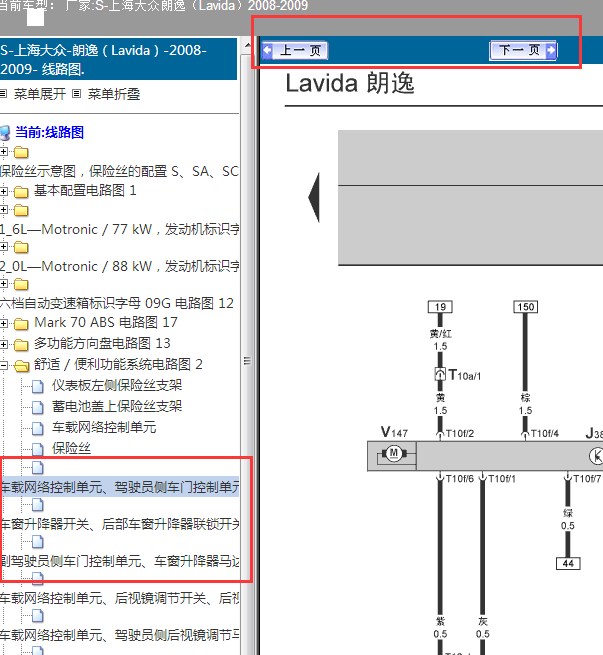Click page icon above 驾驶员侧后视镜调节 text
This screenshot has height=655, width=603.
(x=38, y=616)
